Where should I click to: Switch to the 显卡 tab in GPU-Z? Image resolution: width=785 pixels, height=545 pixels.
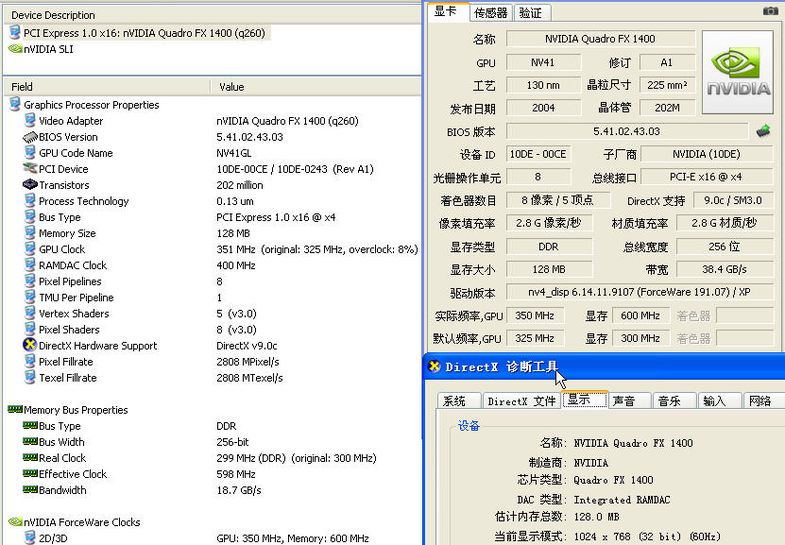tap(447, 12)
